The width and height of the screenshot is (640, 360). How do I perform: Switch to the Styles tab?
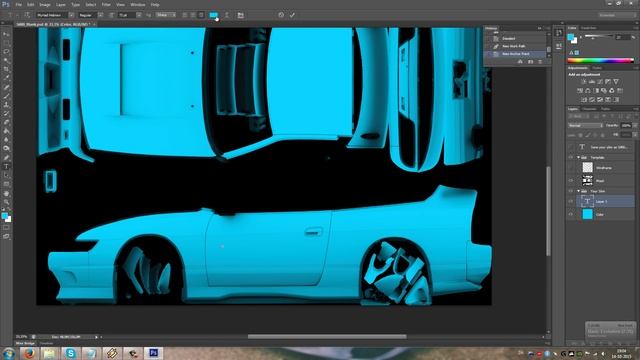pyautogui.click(x=597, y=68)
